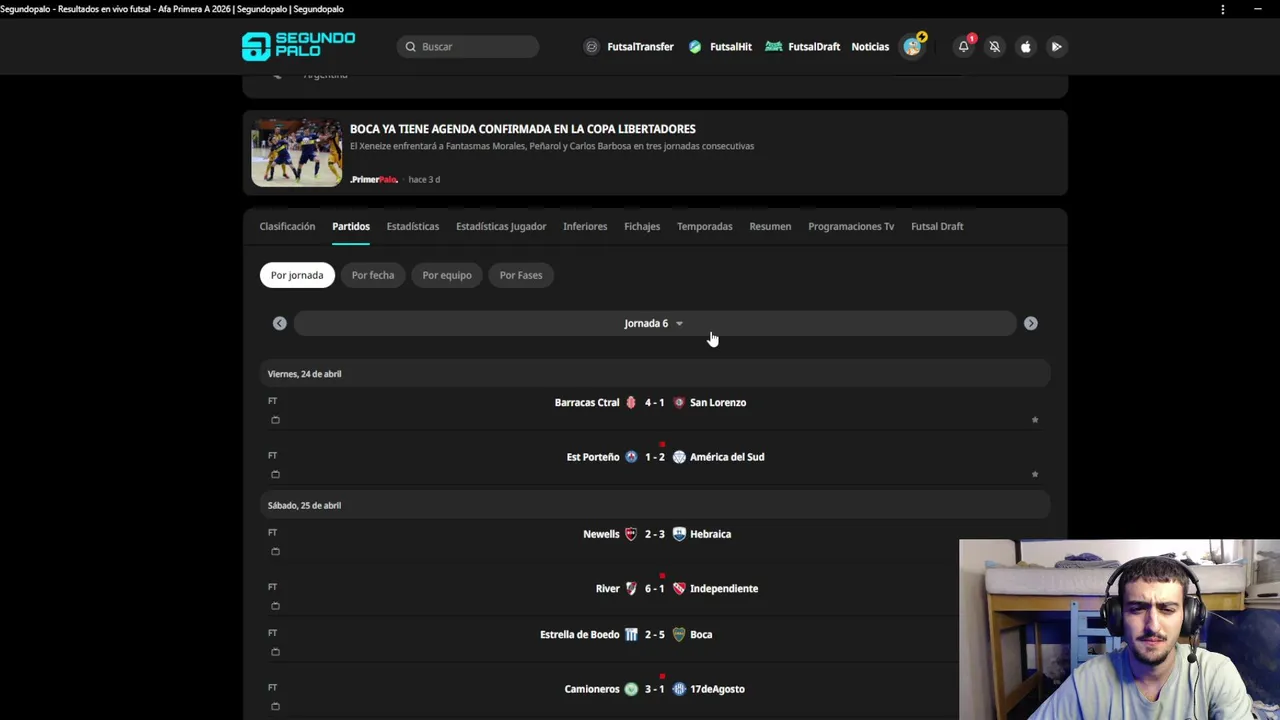The width and height of the screenshot is (1280, 720).
Task: Open the 4 - 1 Barracas score
Action: (x=655, y=403)
